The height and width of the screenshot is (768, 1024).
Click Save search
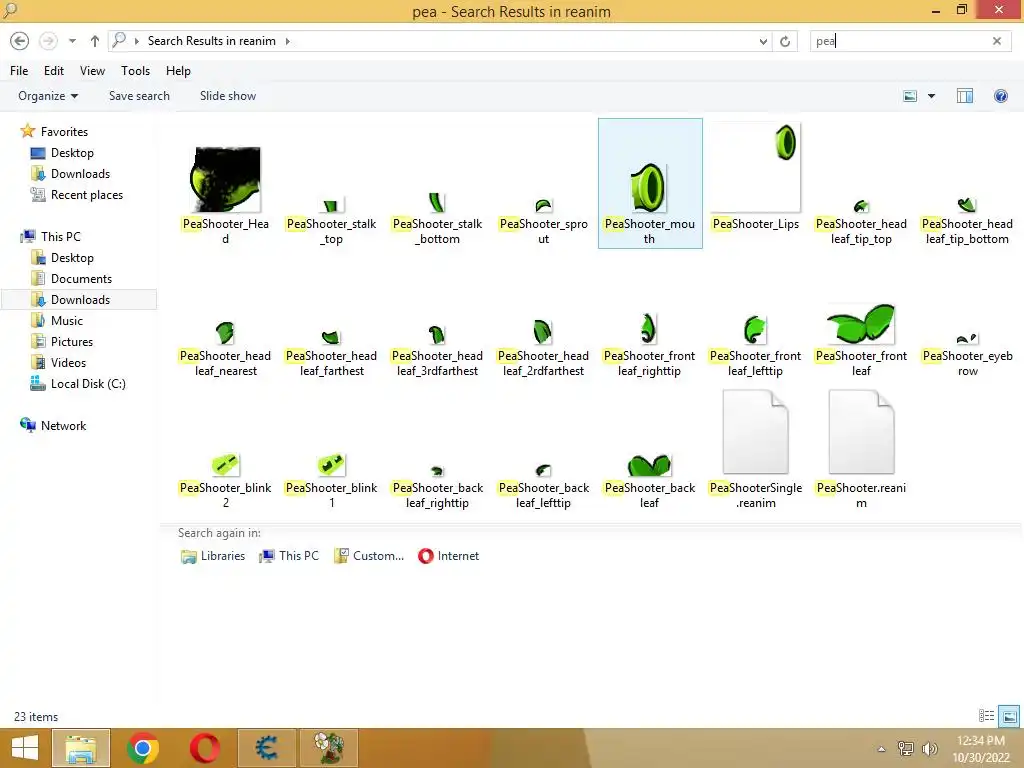click(139, 96)
